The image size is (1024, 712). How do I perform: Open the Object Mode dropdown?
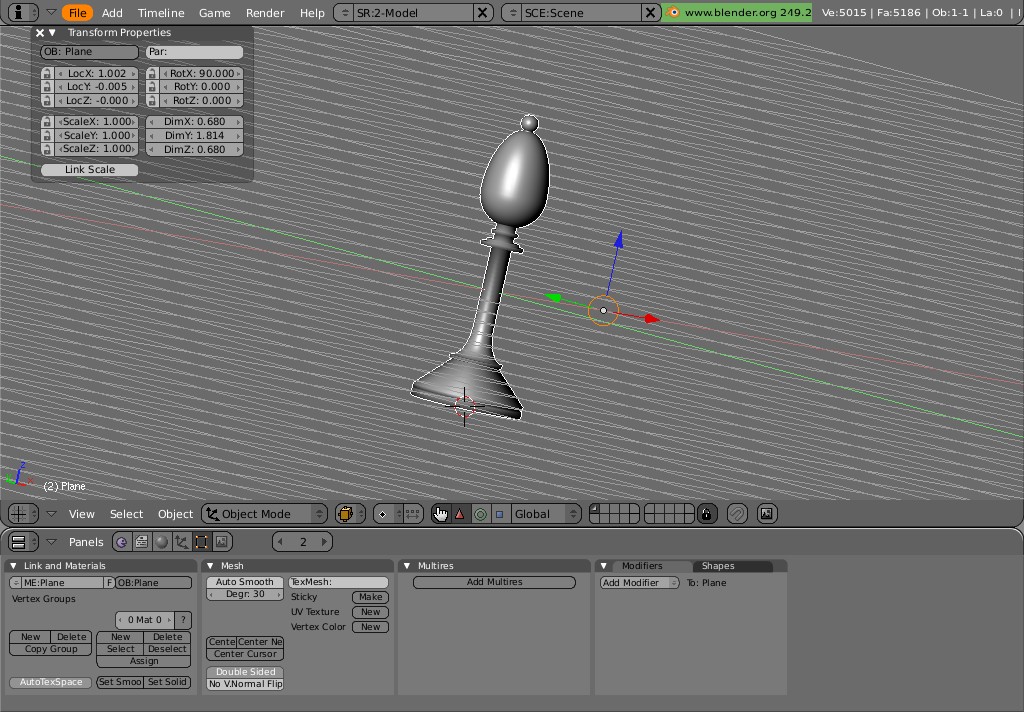(264, 514)
